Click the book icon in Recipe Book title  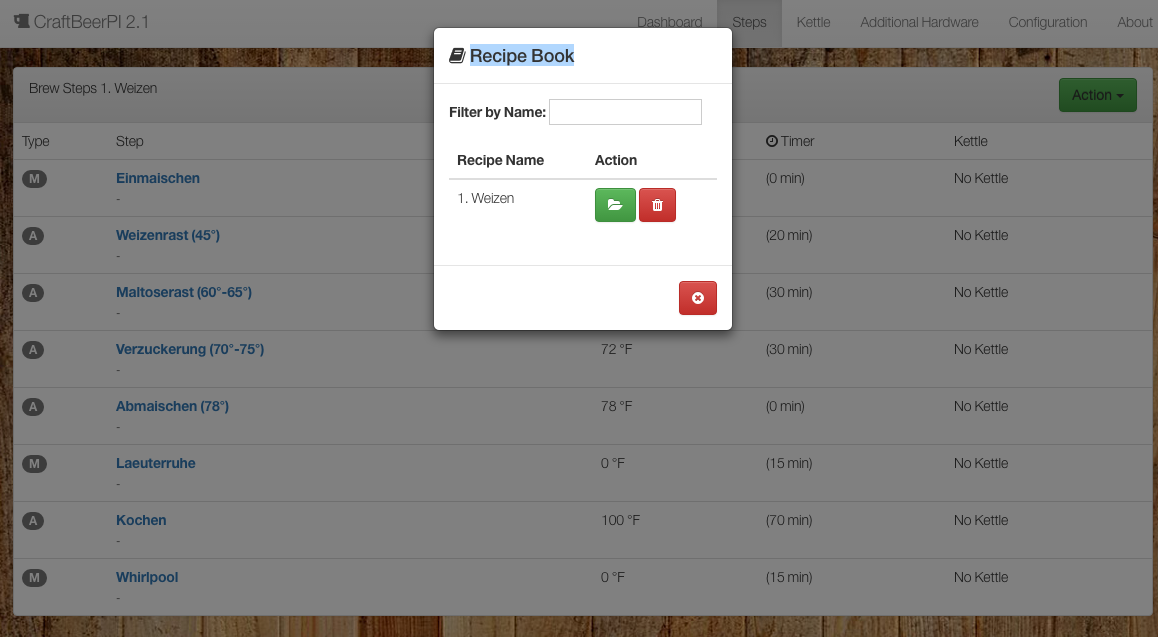(457, 56)
